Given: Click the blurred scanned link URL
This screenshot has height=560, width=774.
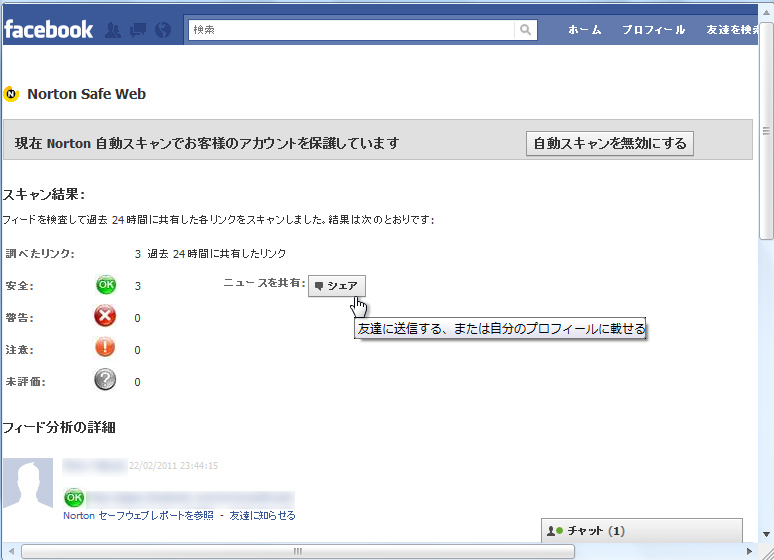Looking at the screenshot, I should point(190,499).
